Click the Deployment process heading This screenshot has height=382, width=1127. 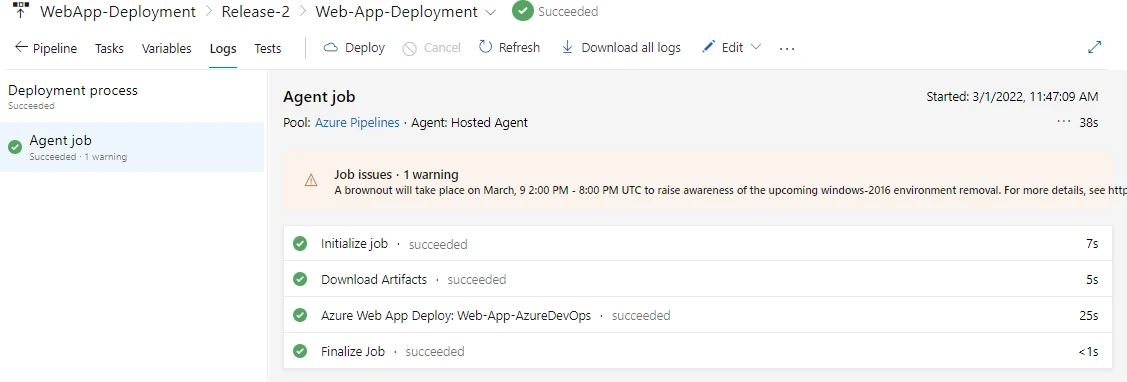tap(73, 91)
